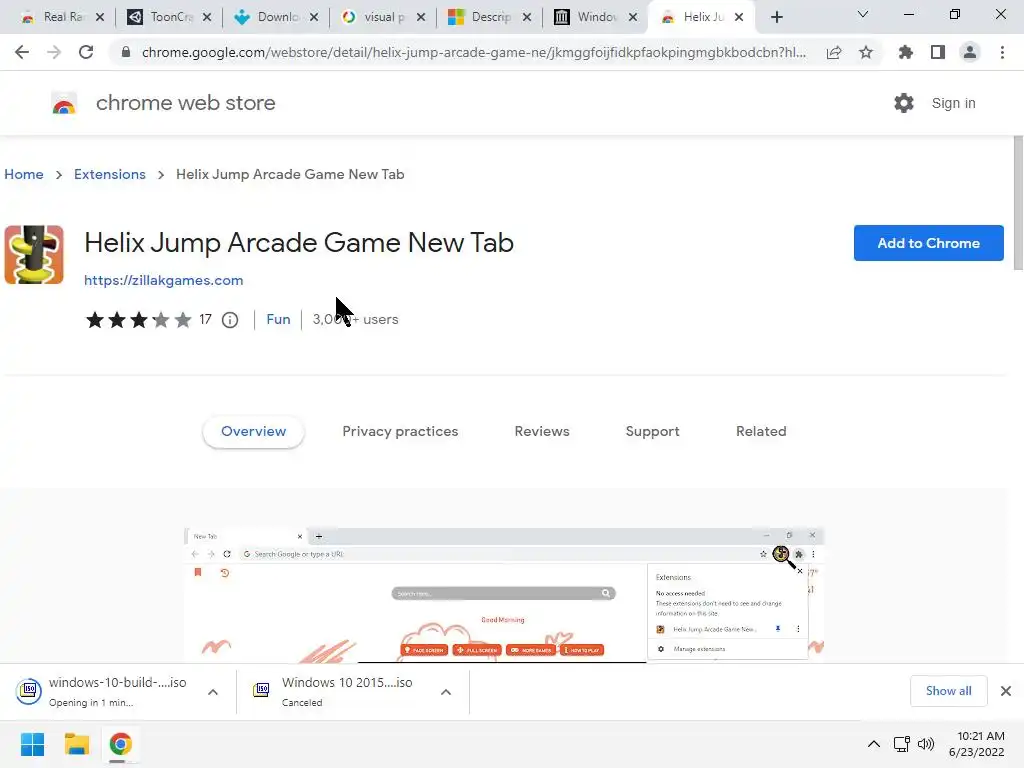The width and height of the screenshot is (1024, 768).
Task: Open Chrome Web Store settings gear
Action: pos(904,103)
